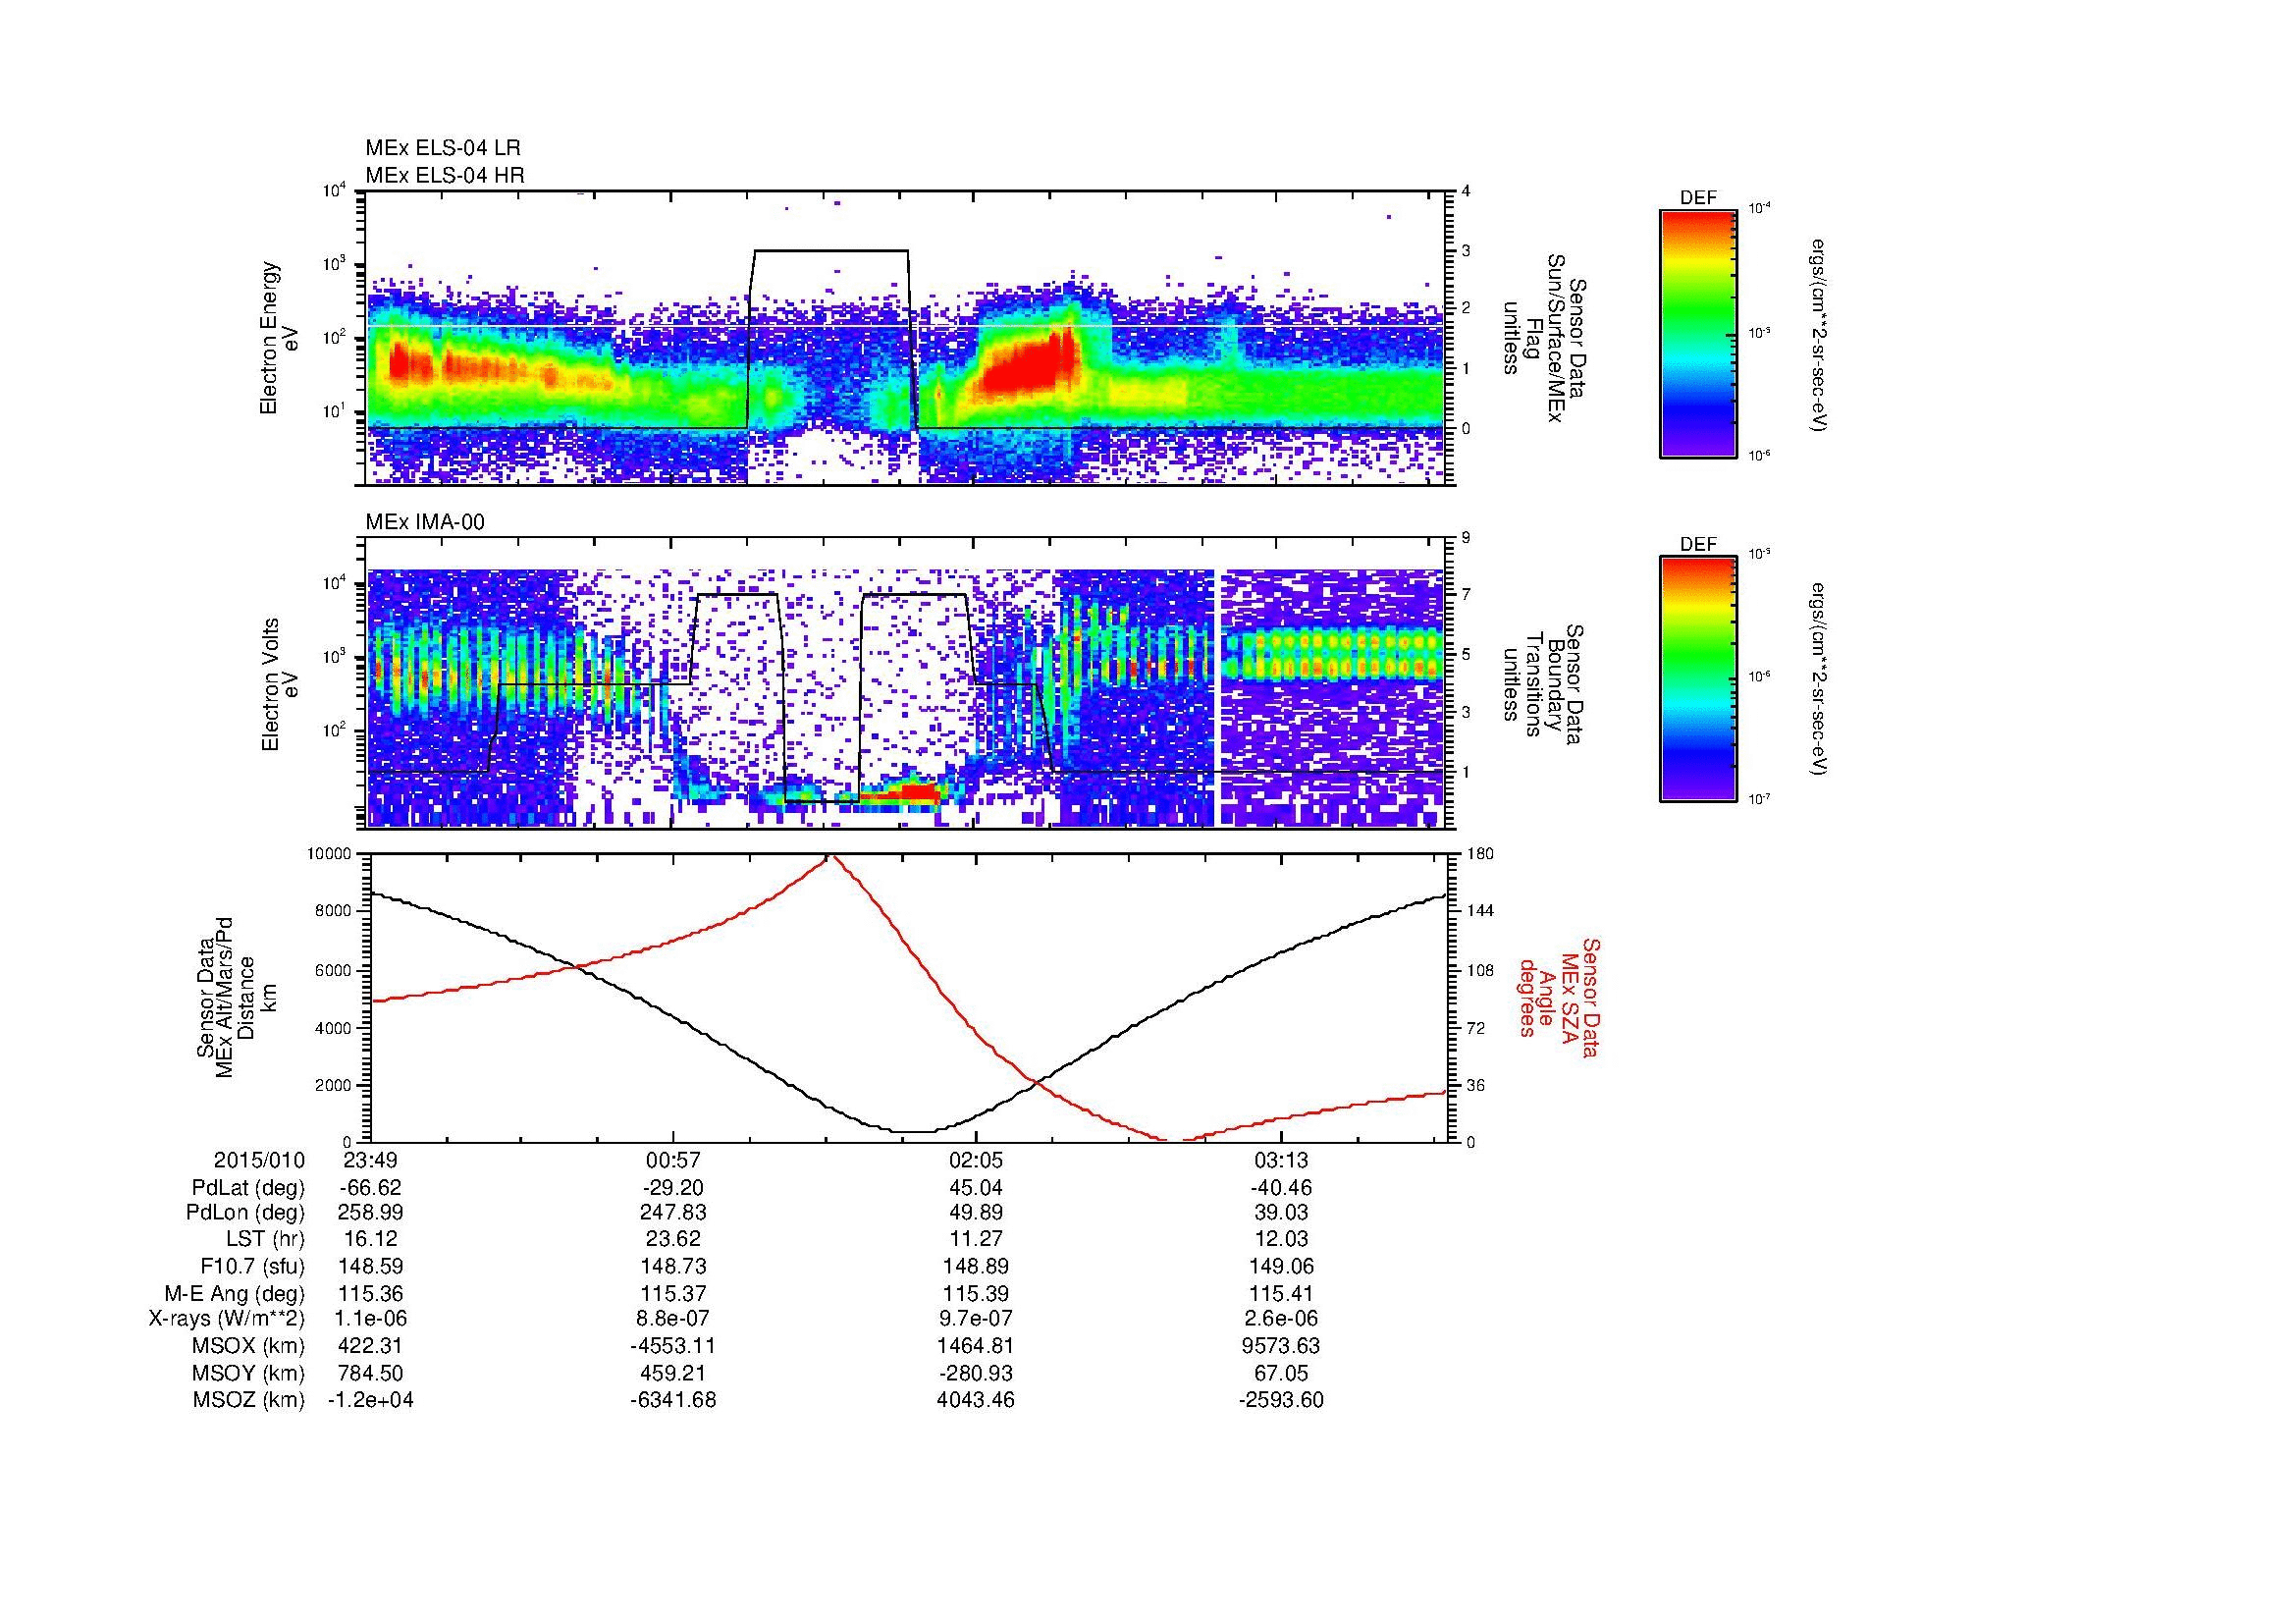Image resolution: width=2296 pixels, height=1623 pixels.
Task: Click the PdLat value '-66.62'
Action: [370, 1188]
